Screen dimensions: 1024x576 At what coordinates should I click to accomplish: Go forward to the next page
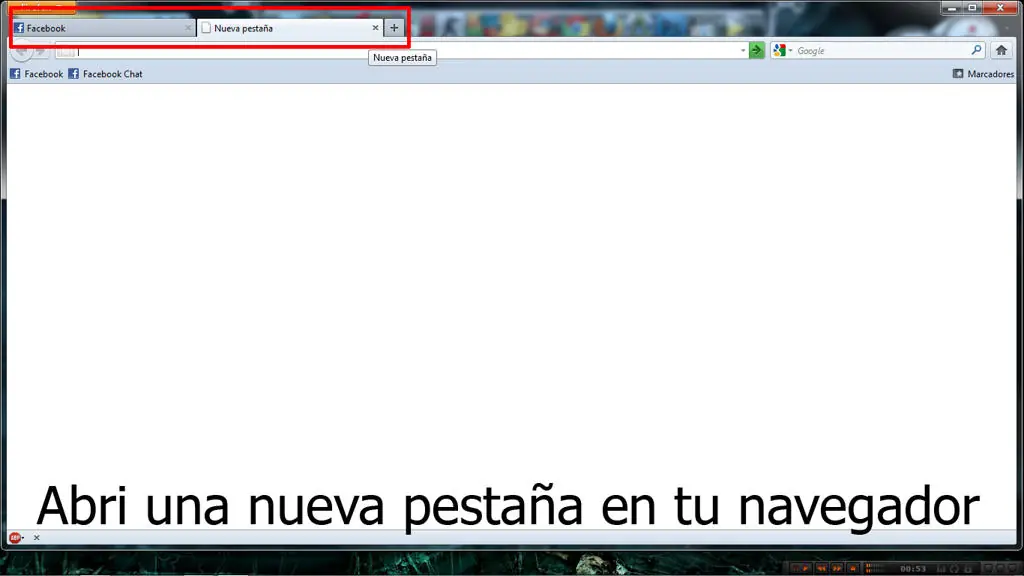tap(40, 50)
